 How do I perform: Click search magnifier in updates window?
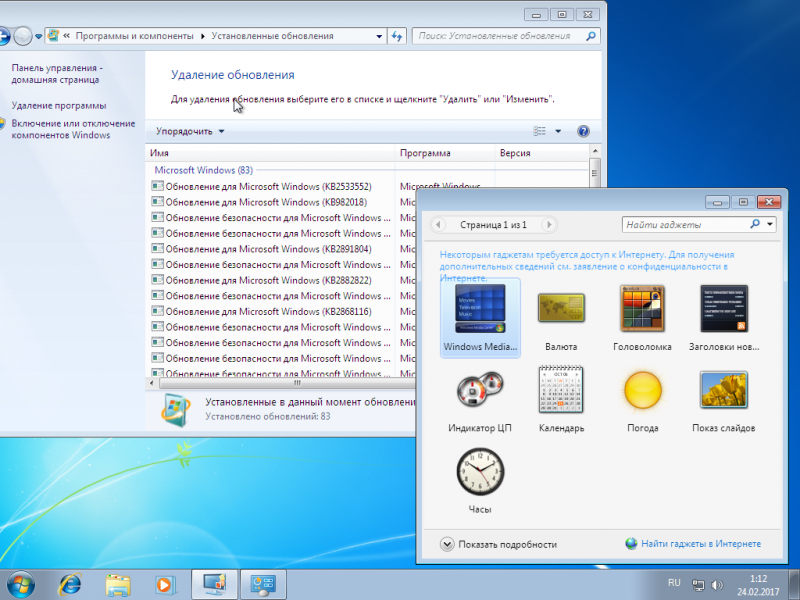(x=591, y=36)
